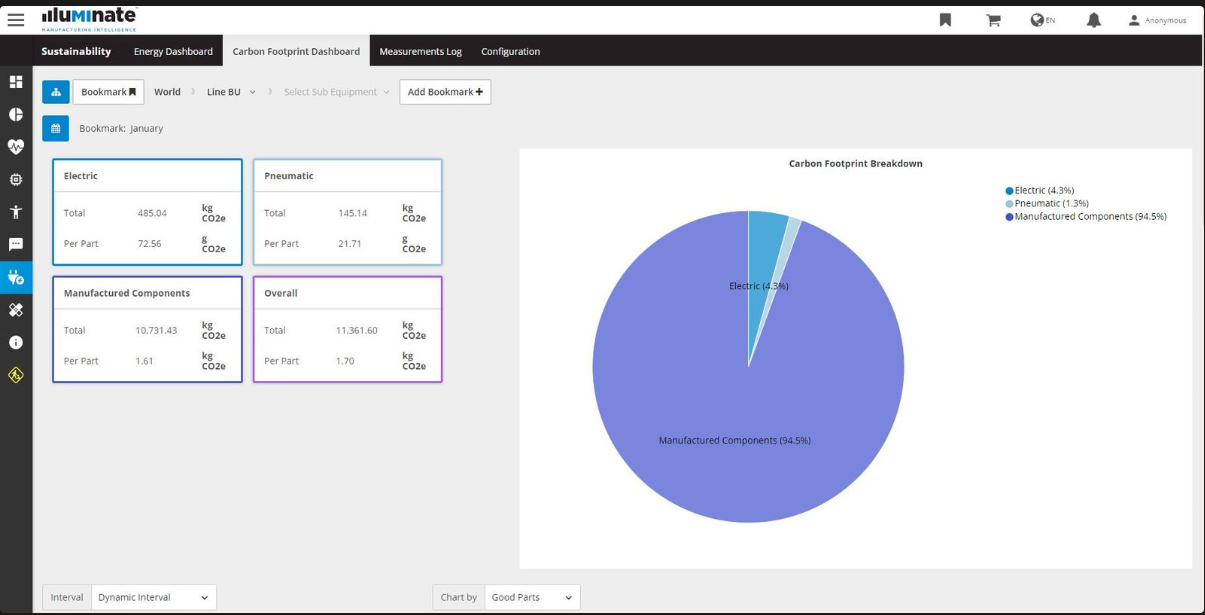Image resolution: width=1205 pixels, height=615 pixels.
Task: Open the calendar date picker button
Action: tap(55, 128)
